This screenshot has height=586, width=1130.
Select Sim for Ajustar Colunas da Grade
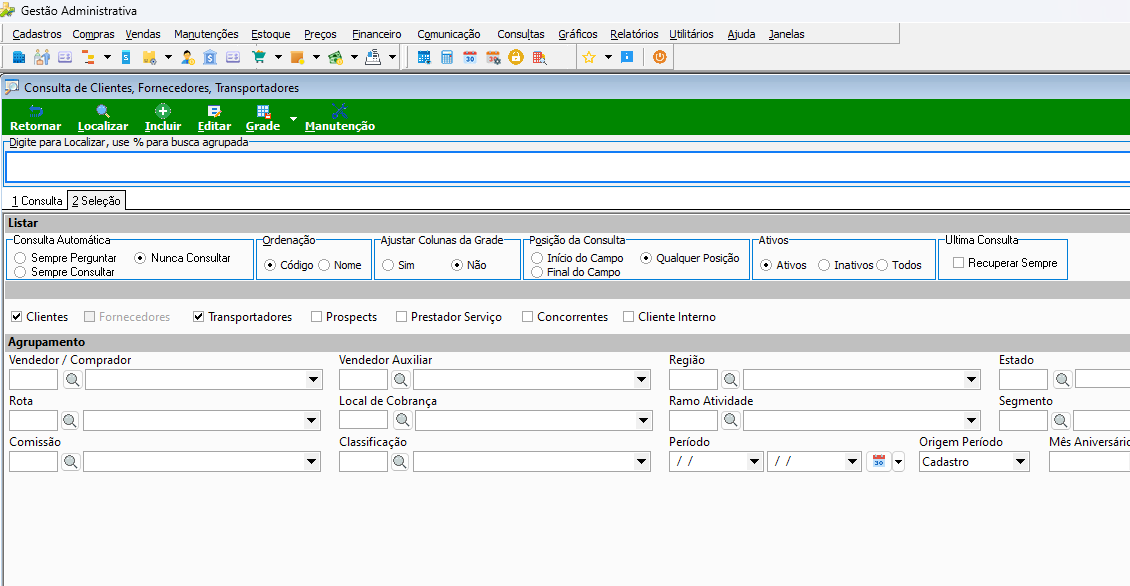coord(388,265)
